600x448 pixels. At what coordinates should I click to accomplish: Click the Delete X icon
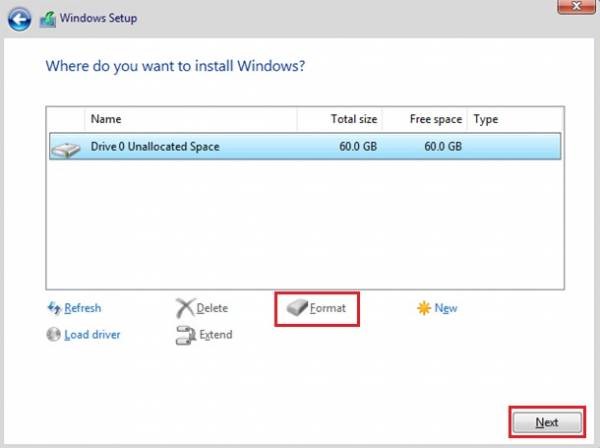pyautogui.click(x=185, y=308)
